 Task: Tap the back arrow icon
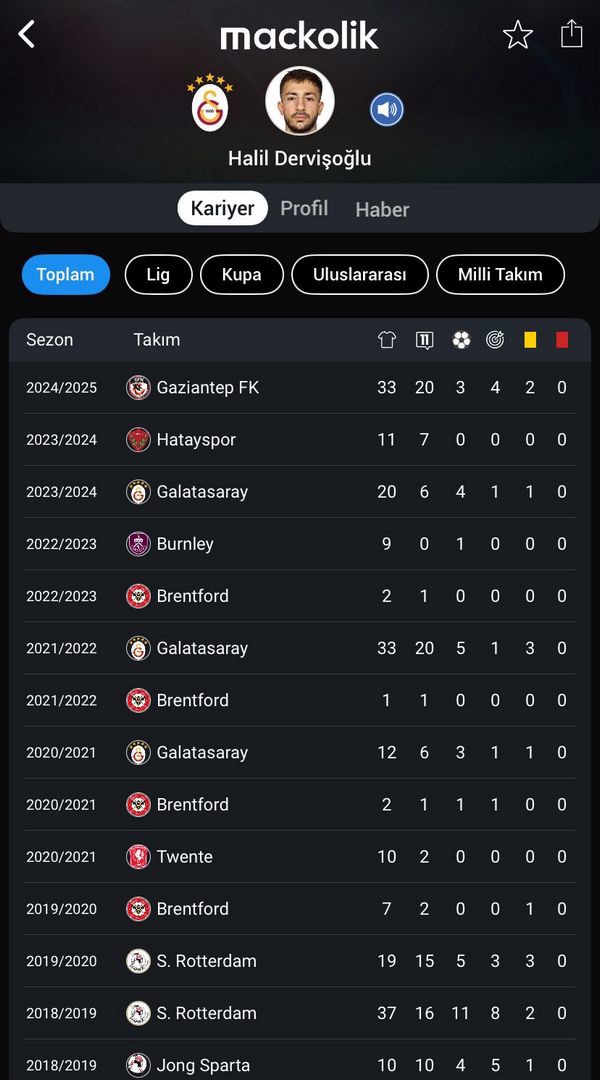26,34
